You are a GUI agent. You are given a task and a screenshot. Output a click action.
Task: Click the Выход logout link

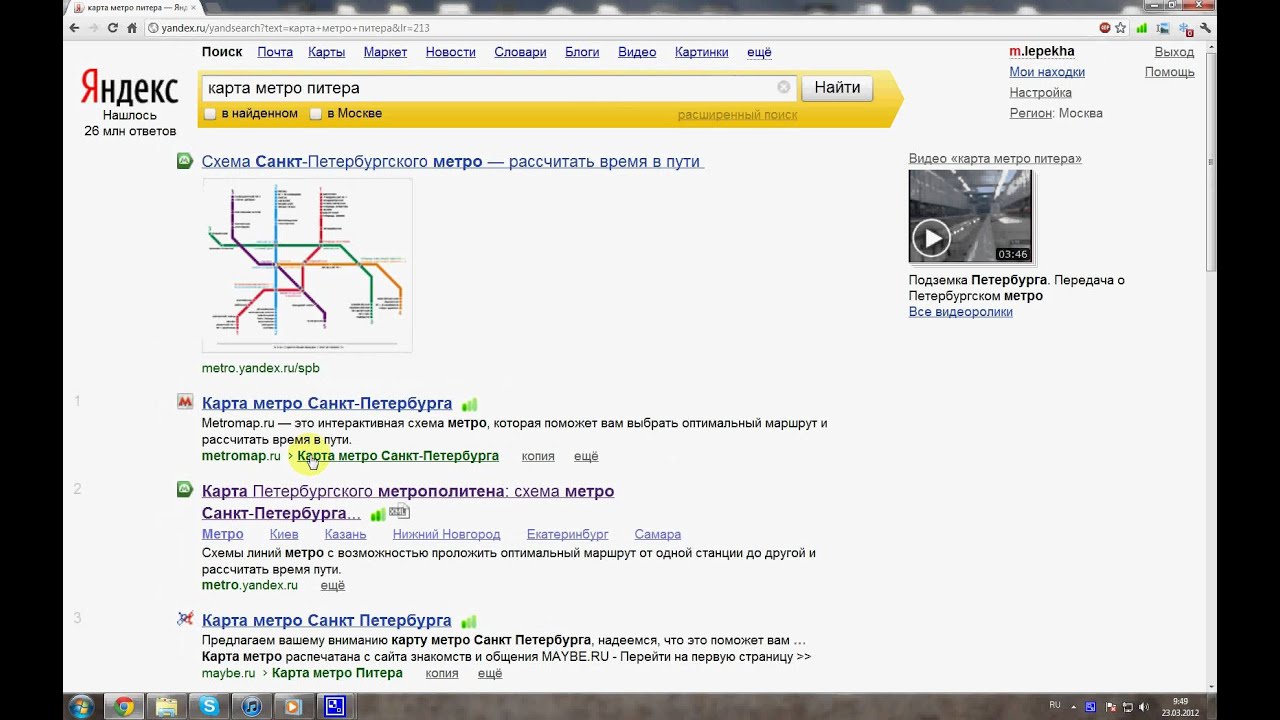pos(1174,52)
